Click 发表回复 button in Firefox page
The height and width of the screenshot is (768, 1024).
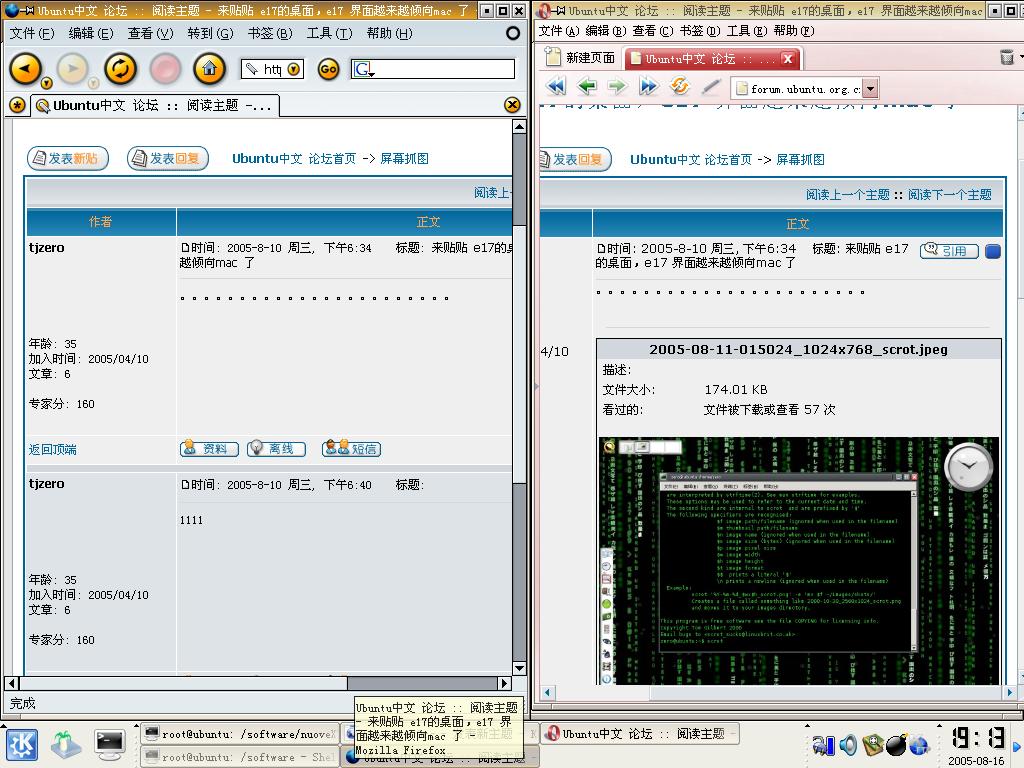coord(168,158)
